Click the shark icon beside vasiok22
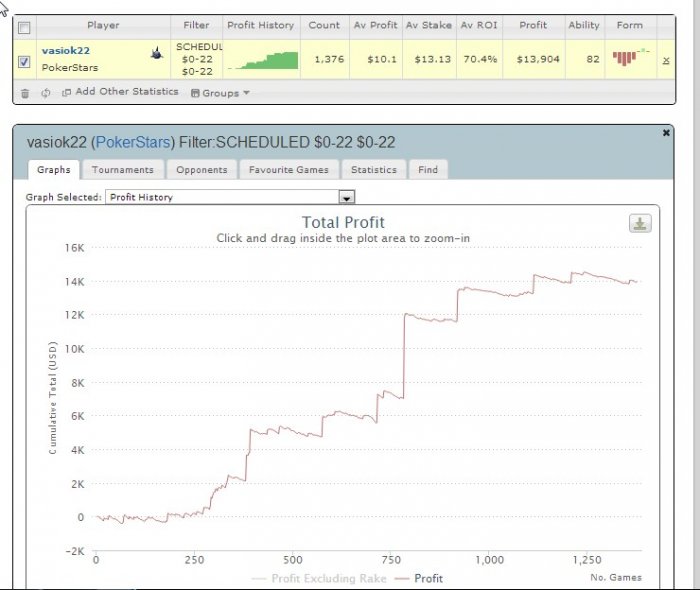The image size is (700, 590). pos(157,54)
